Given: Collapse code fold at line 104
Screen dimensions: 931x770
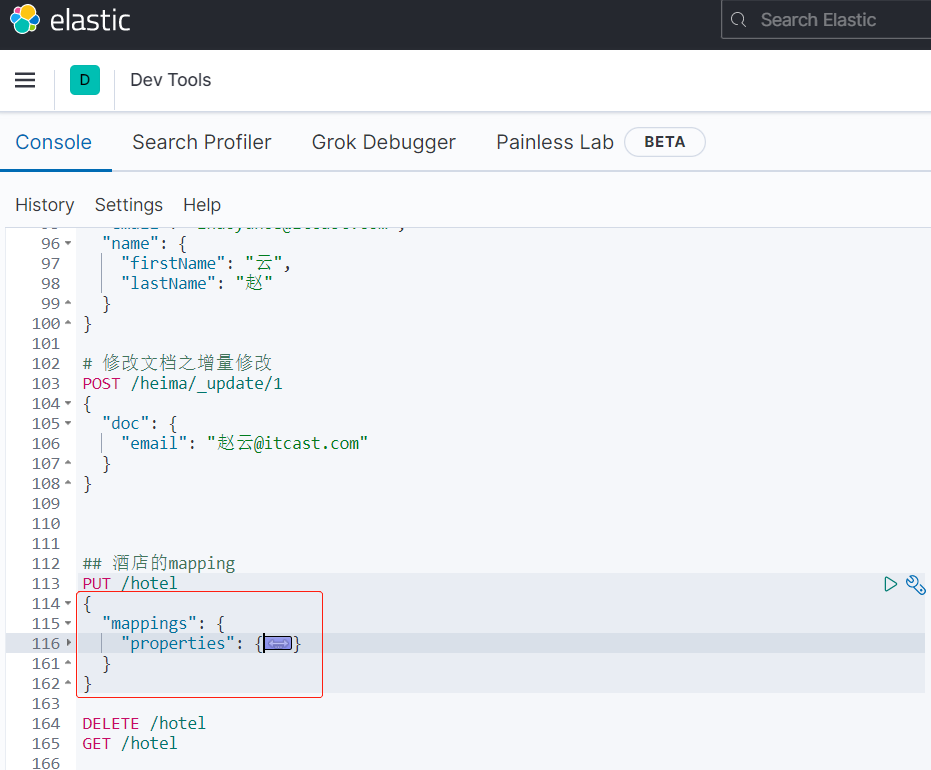Looking at the screenshot, I should click(68, 404).
